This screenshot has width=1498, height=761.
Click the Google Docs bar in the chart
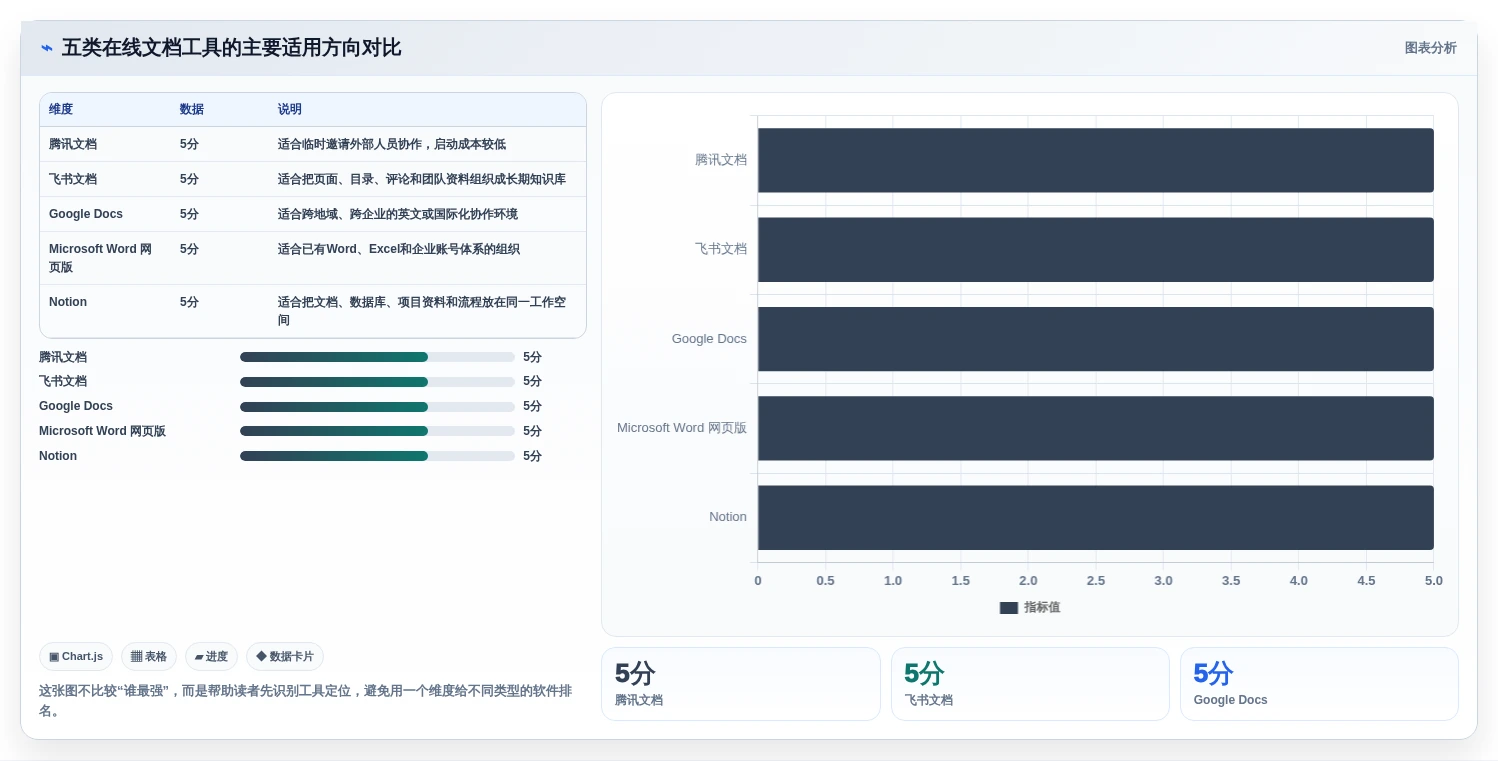coord(1096,339)
